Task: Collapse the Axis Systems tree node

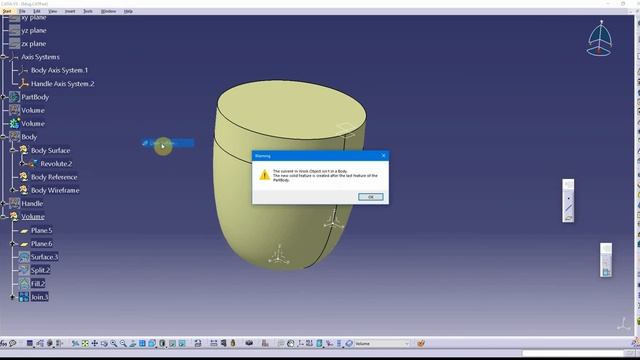Action: coord(4,57)
